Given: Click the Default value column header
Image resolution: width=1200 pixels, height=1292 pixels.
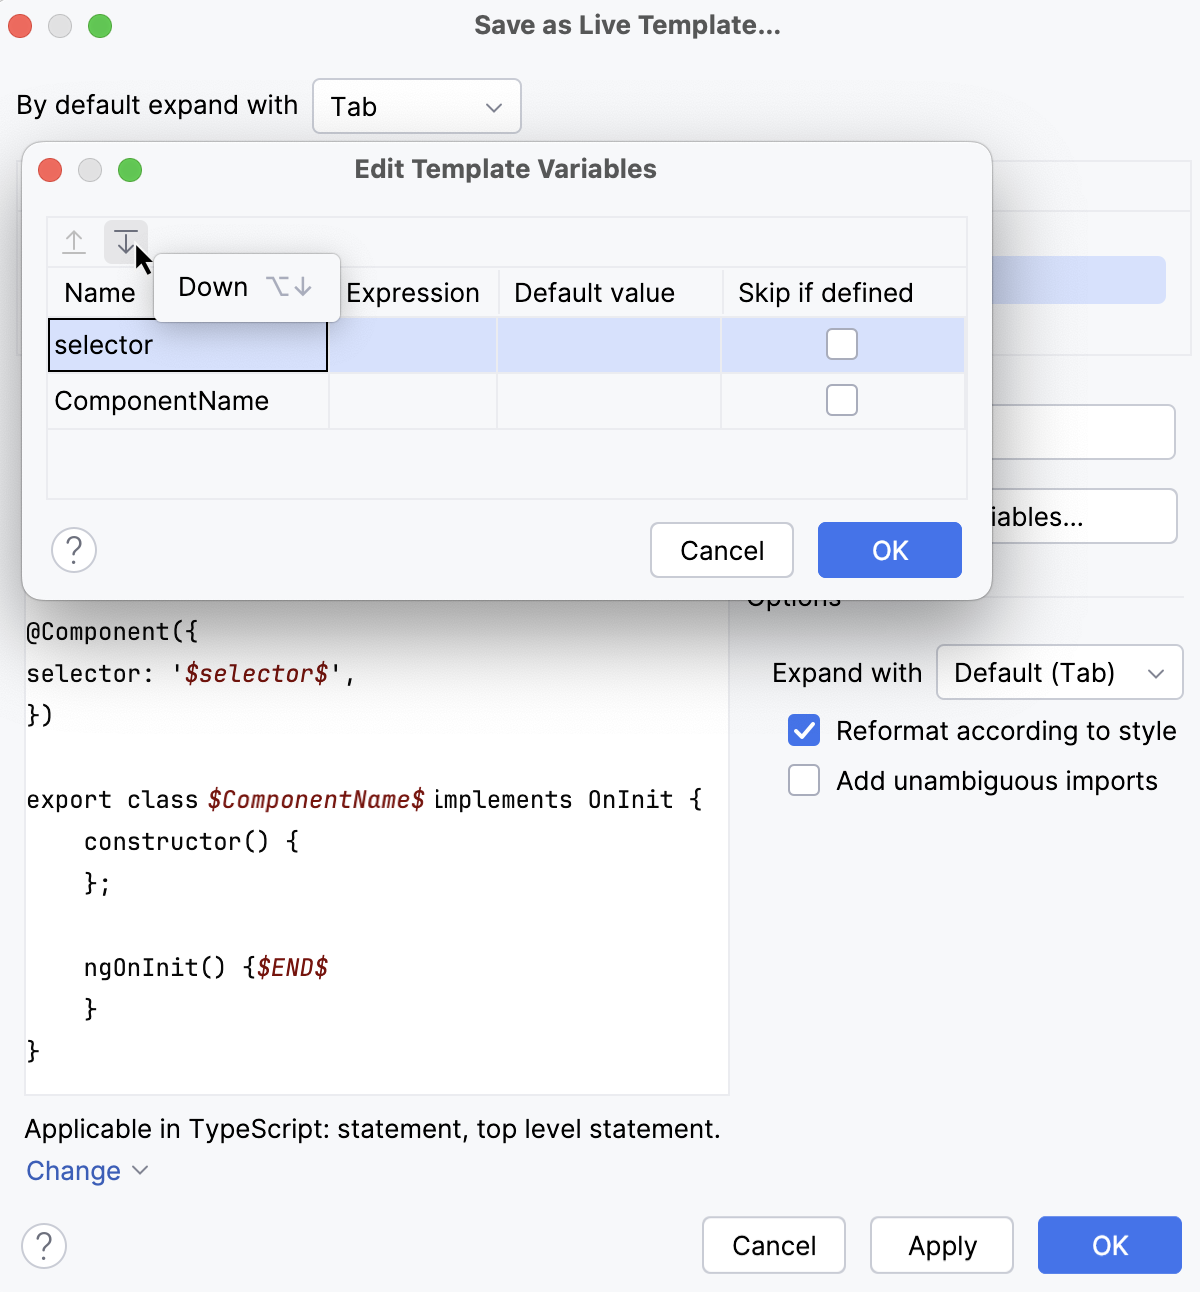Looking at the screenshot, I should 594,293.
